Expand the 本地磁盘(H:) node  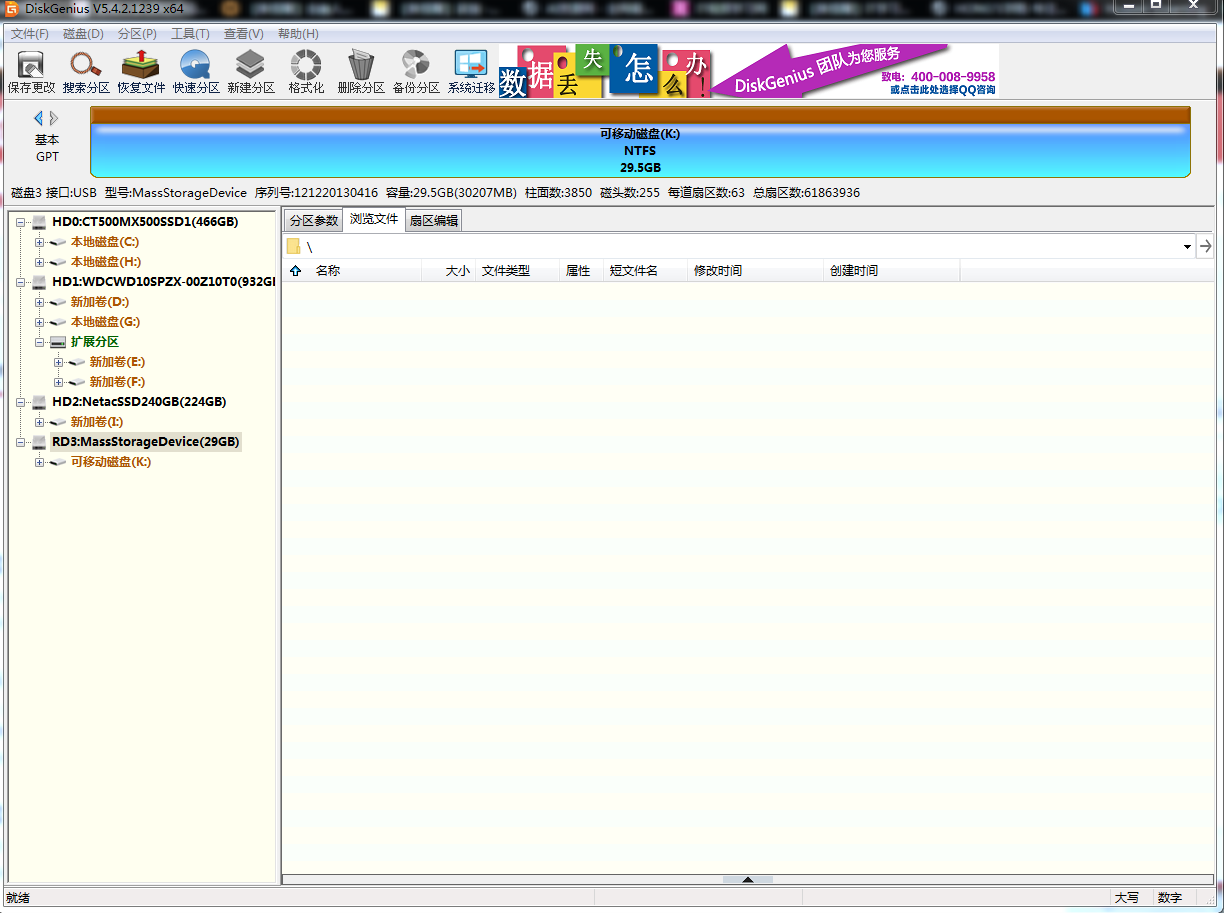coord(39,262)
